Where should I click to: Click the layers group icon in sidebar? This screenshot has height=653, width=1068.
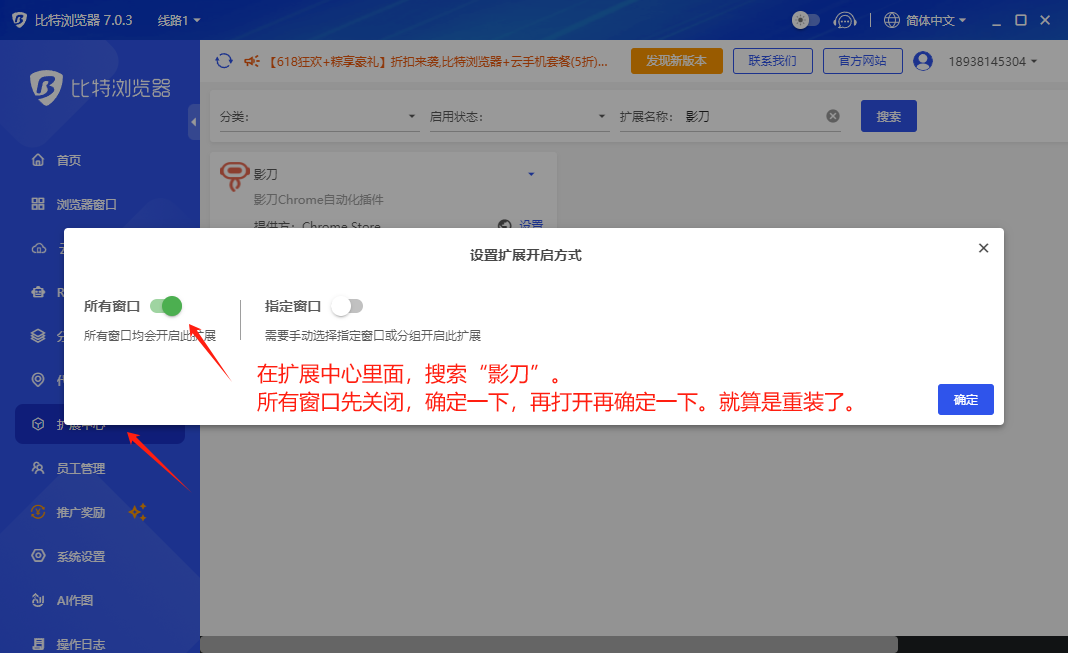(x=38, y=336)
